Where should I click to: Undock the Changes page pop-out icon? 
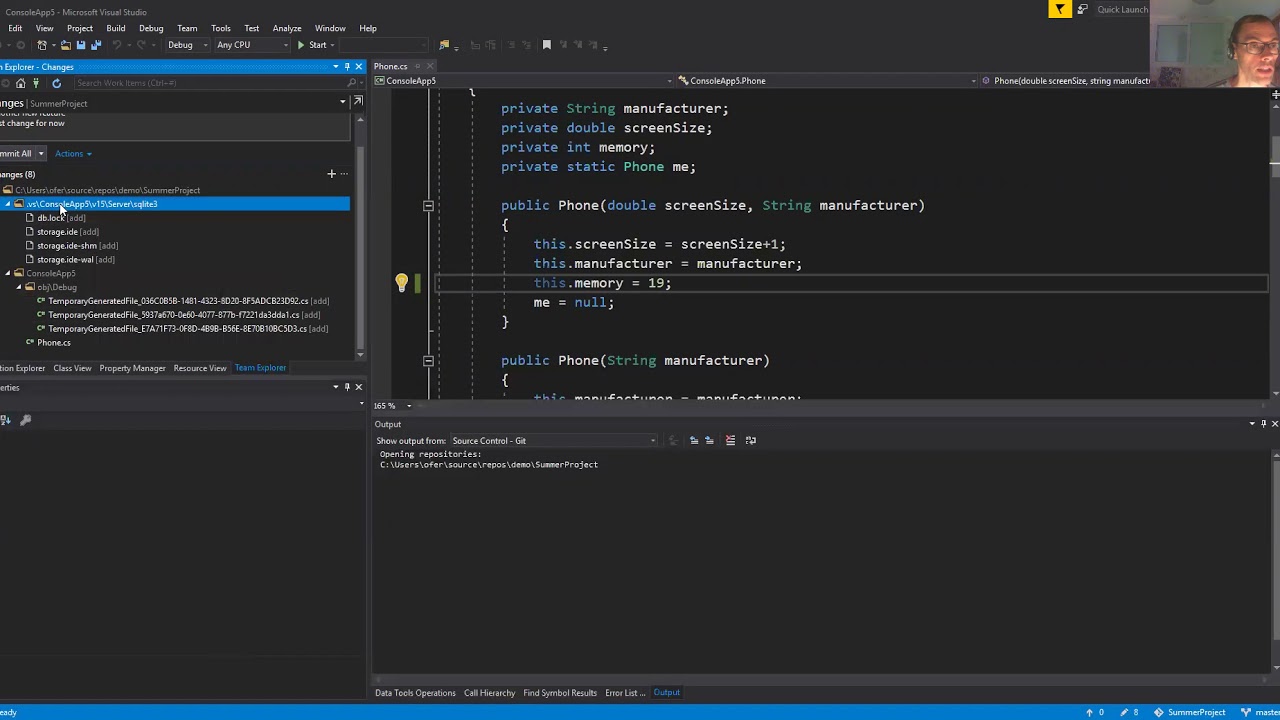(357, 101)
